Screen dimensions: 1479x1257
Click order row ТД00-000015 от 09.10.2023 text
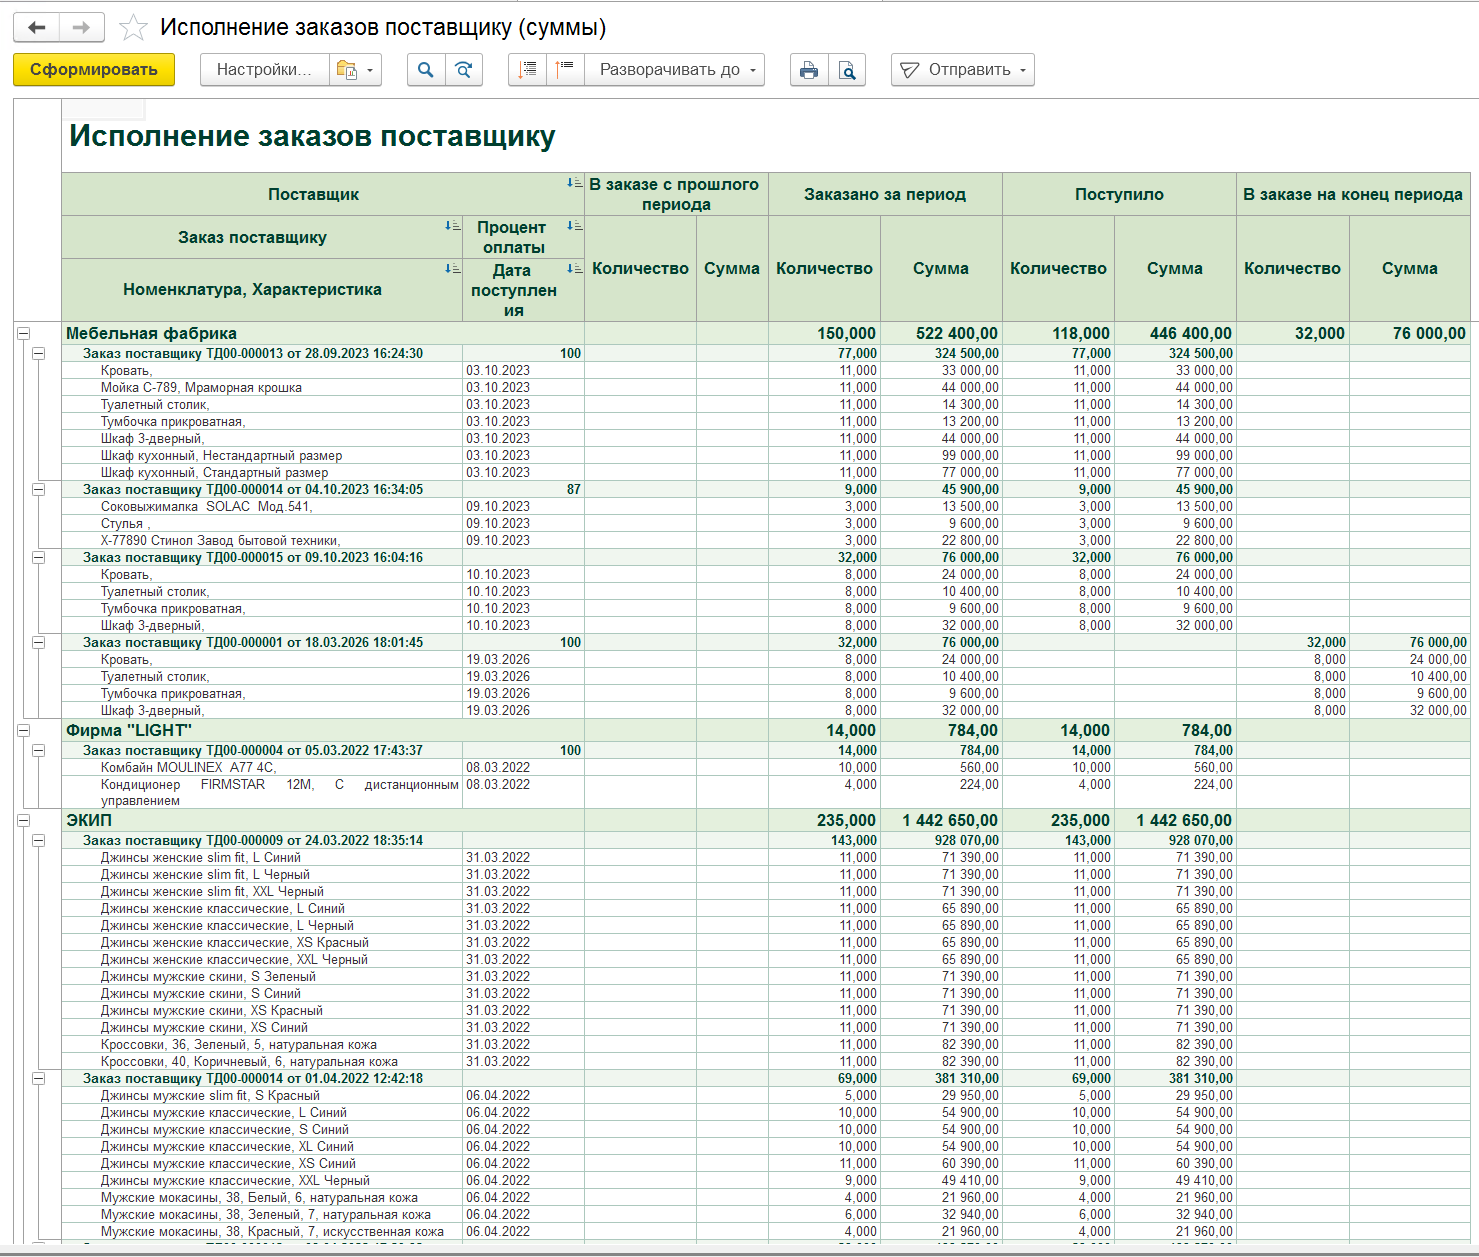coord(253,558)
